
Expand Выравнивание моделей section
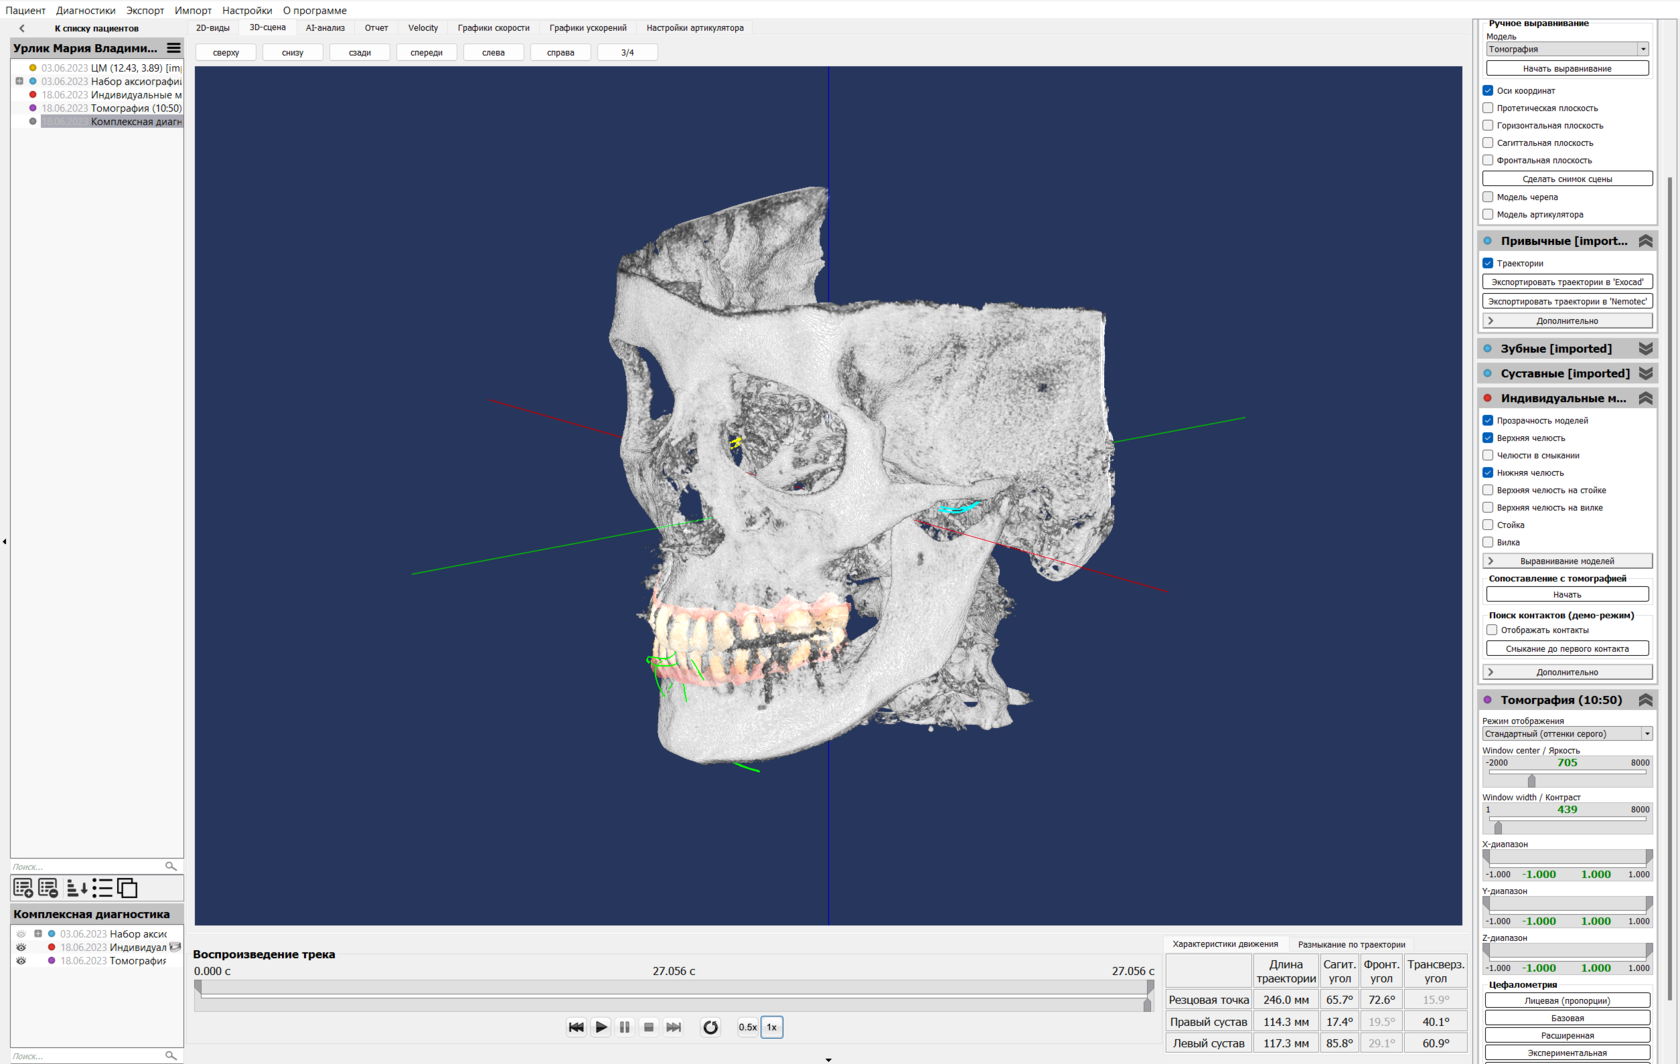coord(1567,561)
